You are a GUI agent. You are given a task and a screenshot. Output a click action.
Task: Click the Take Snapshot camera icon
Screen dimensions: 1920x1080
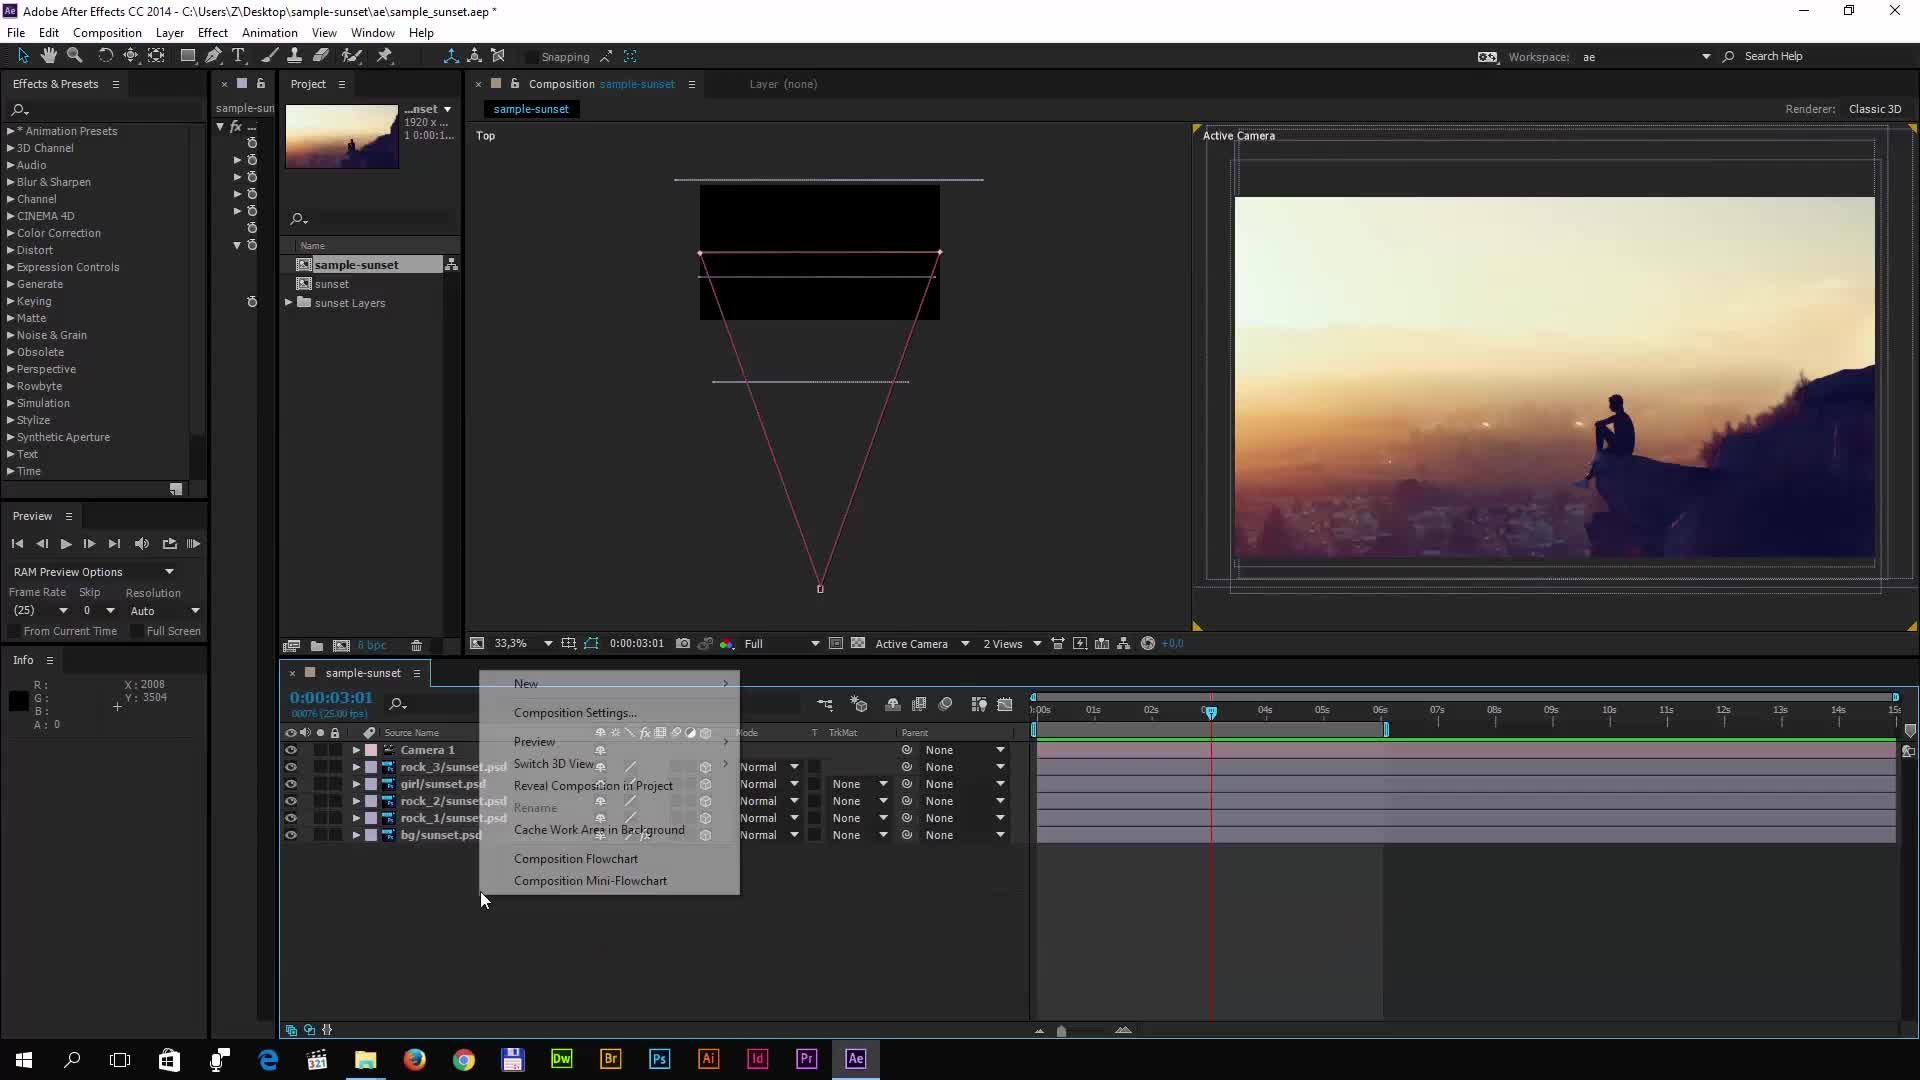point(683,644)
